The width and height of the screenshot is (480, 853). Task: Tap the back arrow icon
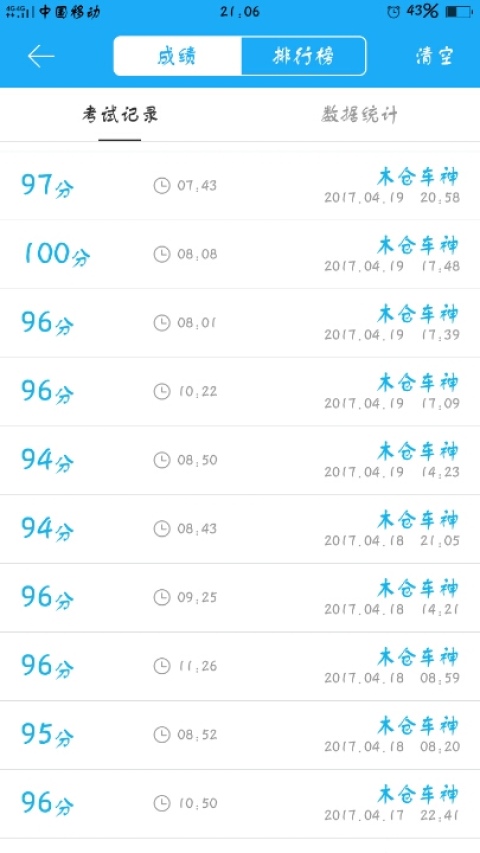[x=41, y=56]
